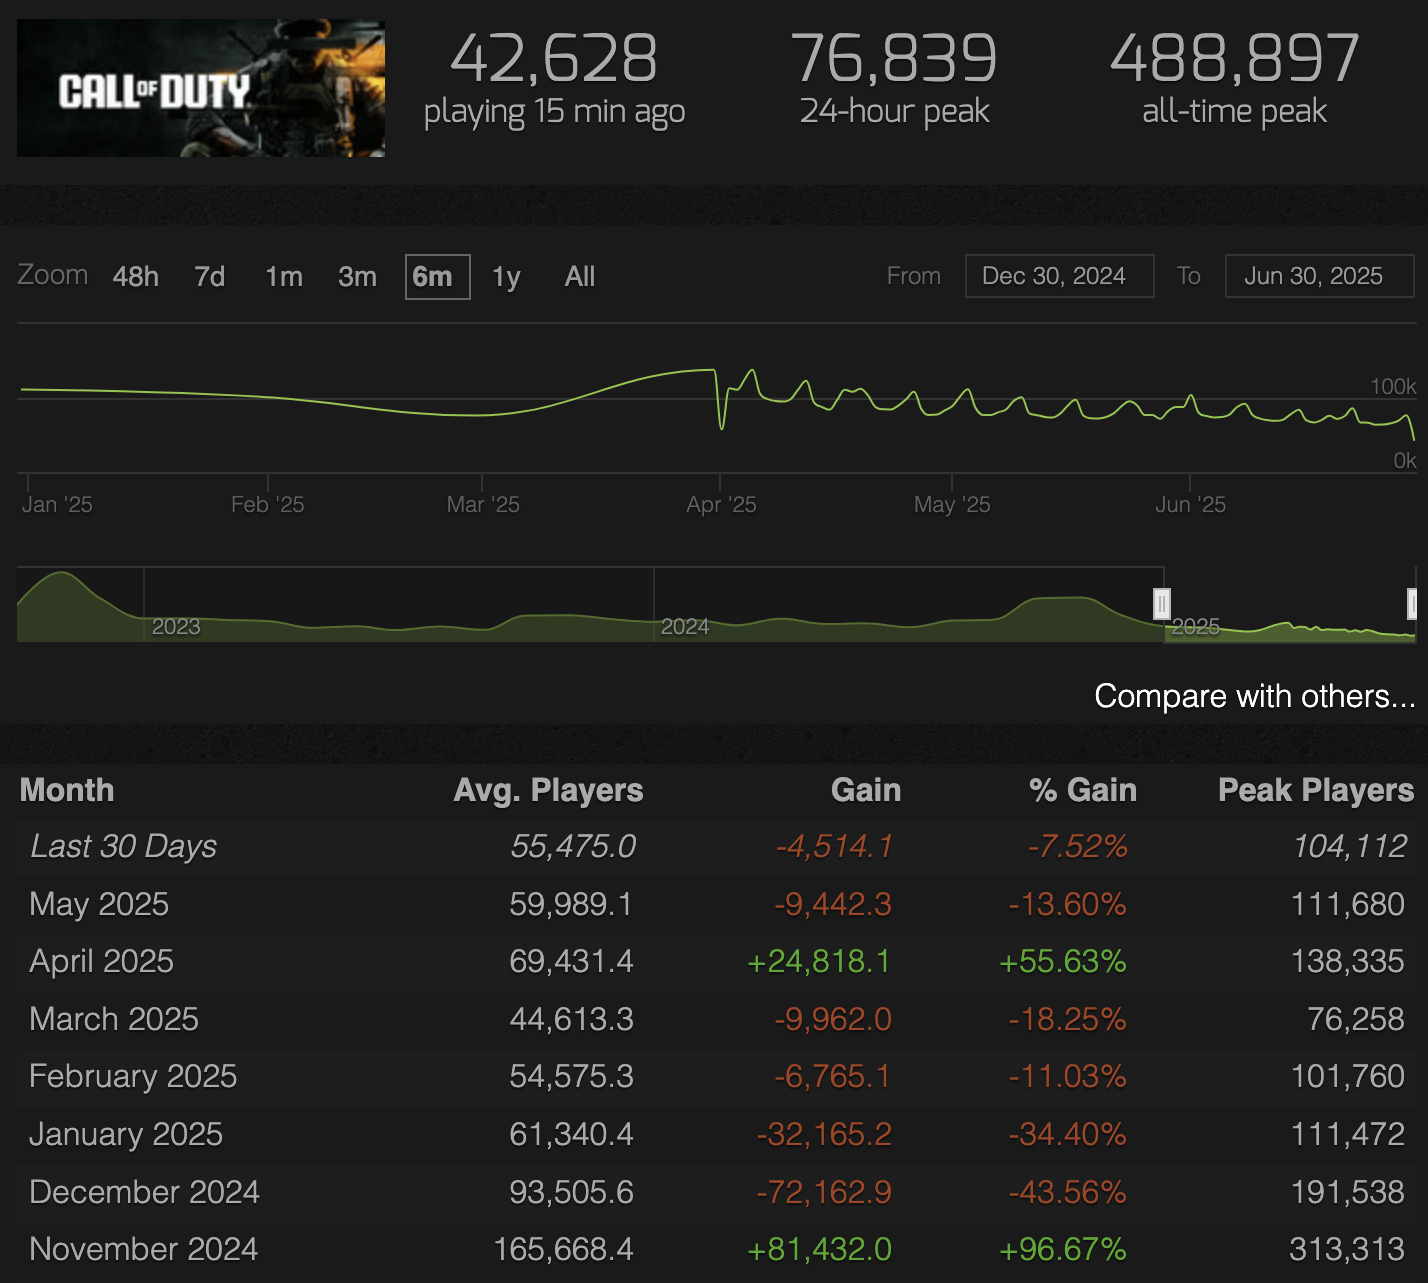Click the peak value 104,112

tap(1350, 846)
